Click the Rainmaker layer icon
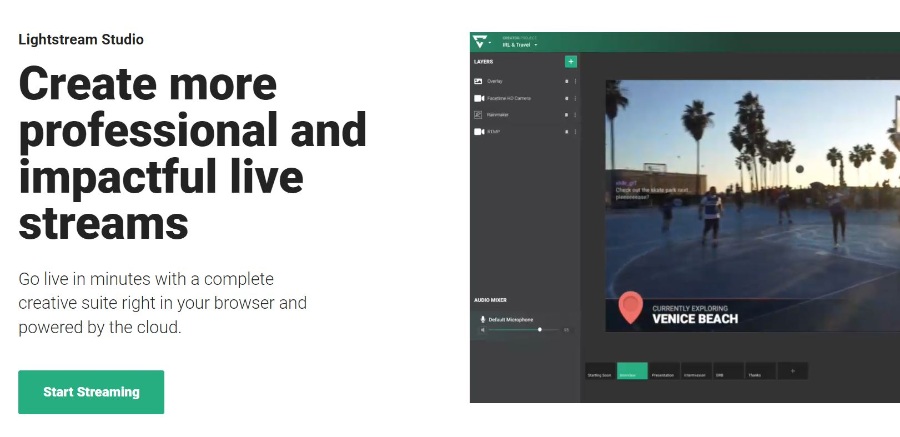 [478, 115]
